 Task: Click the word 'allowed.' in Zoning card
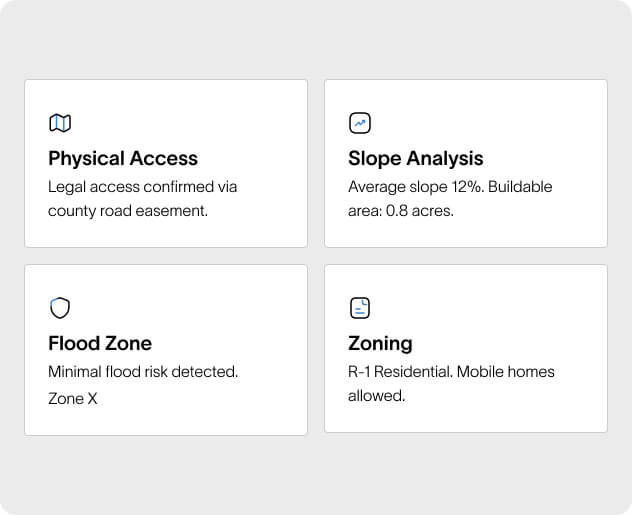(376, 396)
